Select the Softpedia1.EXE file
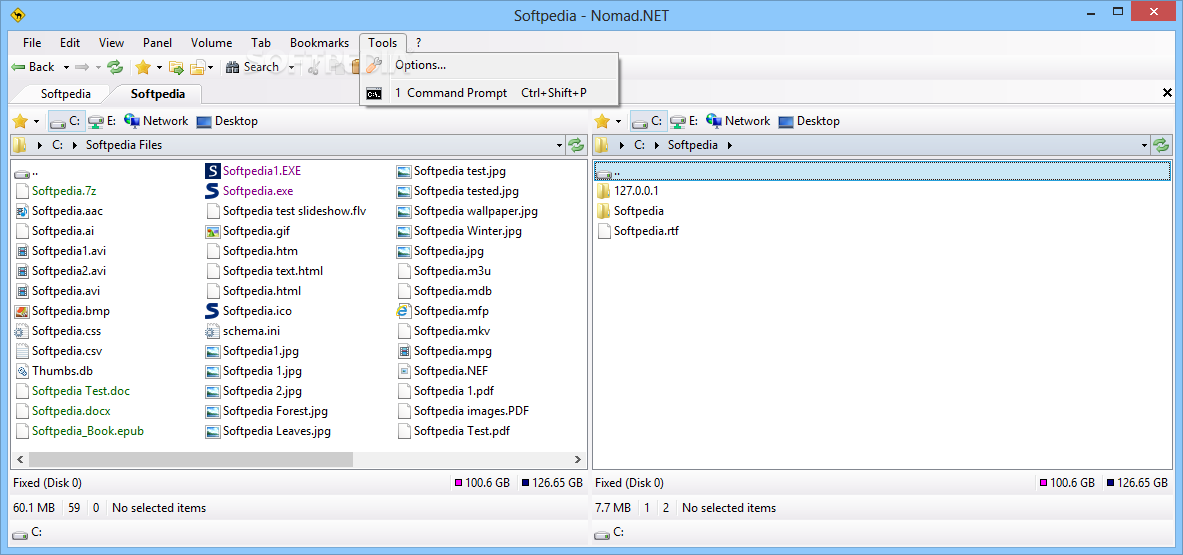Screen dimensions: 1183x555 click(x=254, y=171)
